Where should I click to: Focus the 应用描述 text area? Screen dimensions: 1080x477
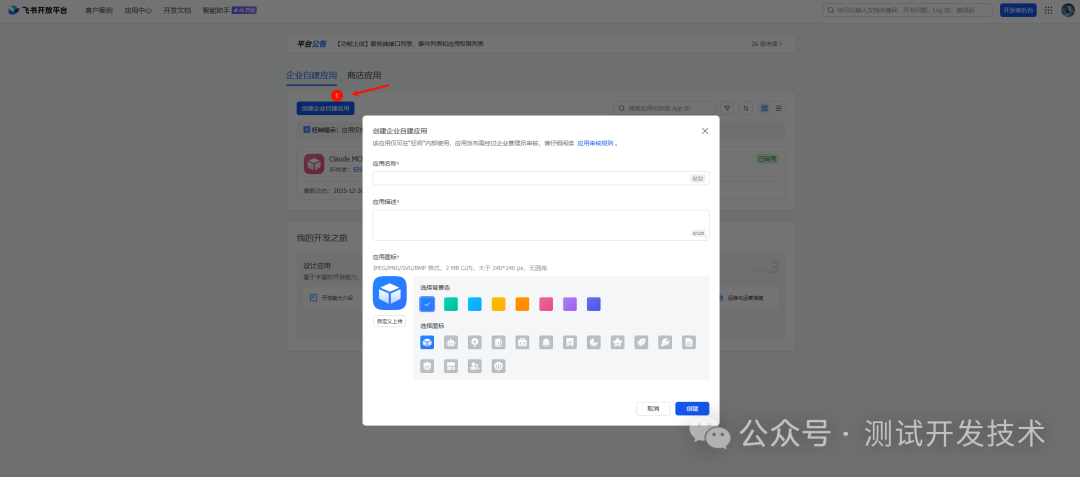[541, 225]
